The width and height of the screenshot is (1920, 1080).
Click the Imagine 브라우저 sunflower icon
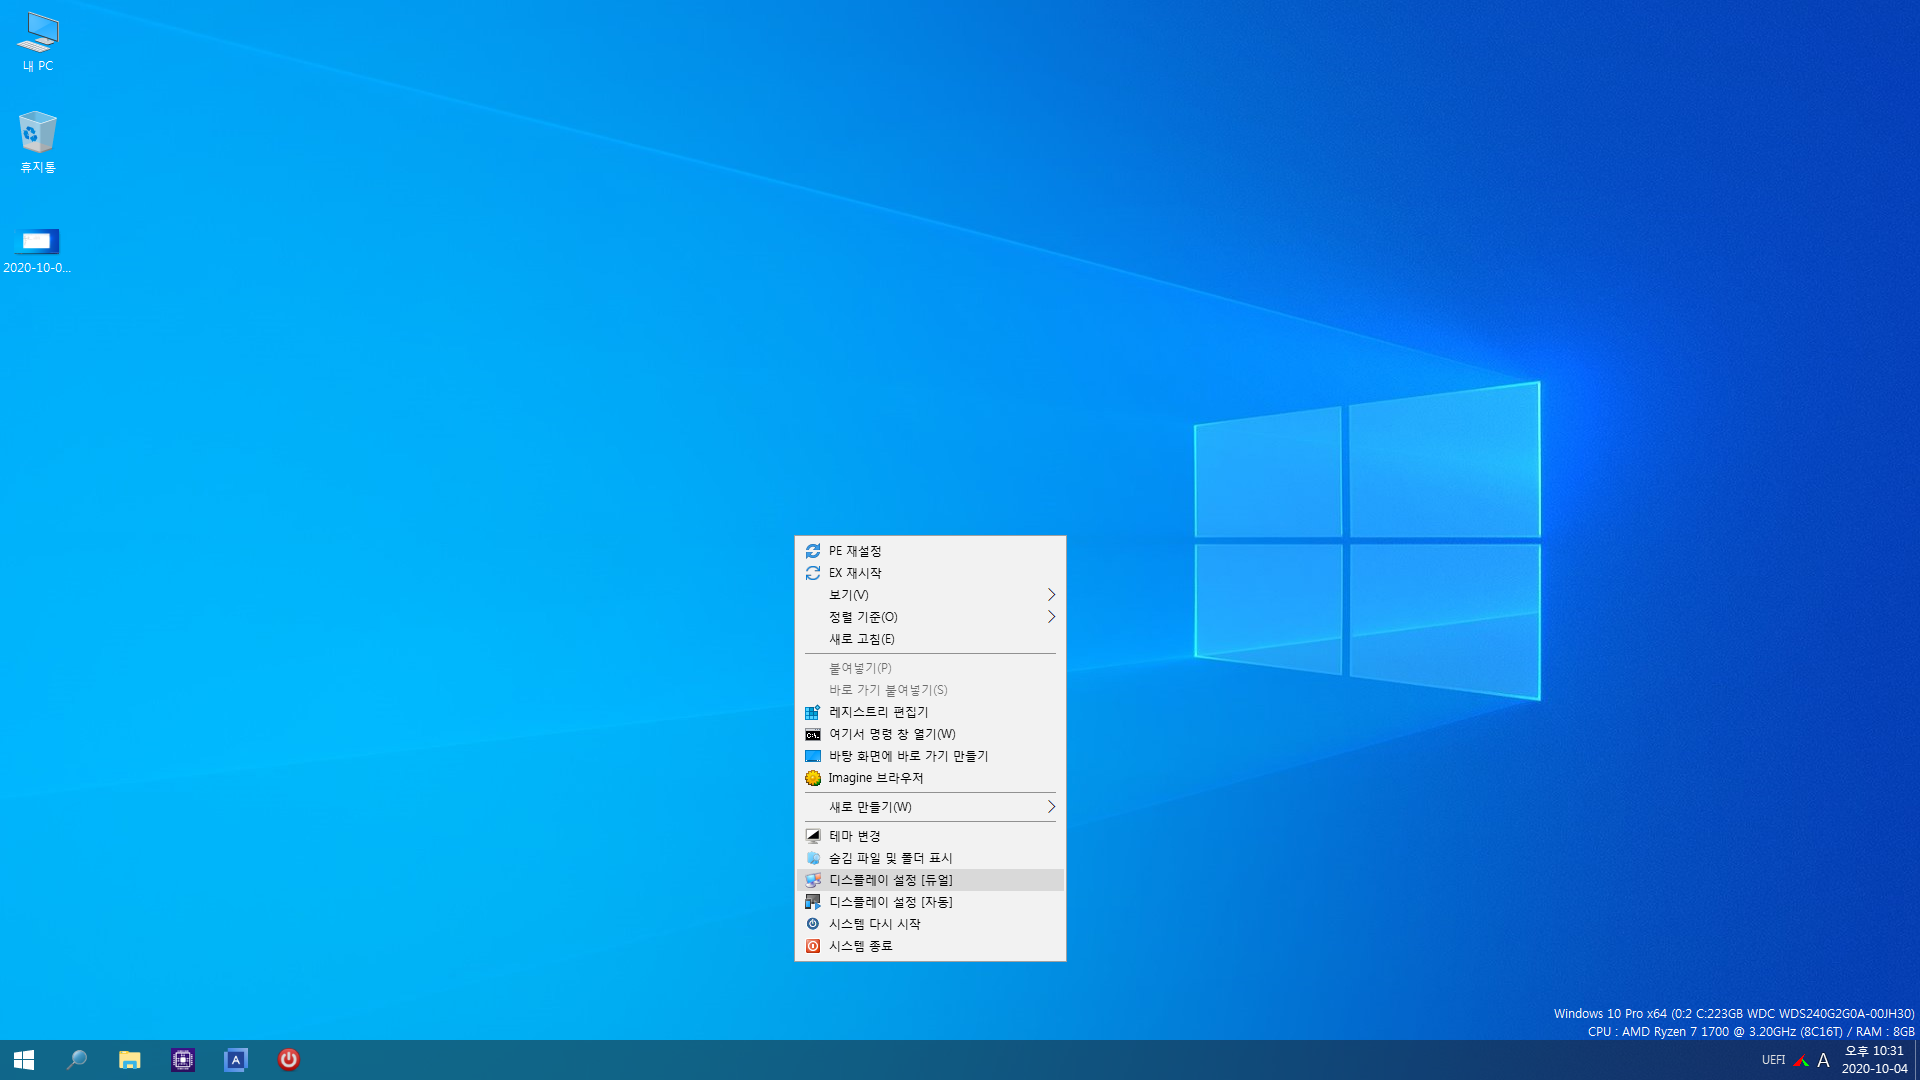[813, 778]
